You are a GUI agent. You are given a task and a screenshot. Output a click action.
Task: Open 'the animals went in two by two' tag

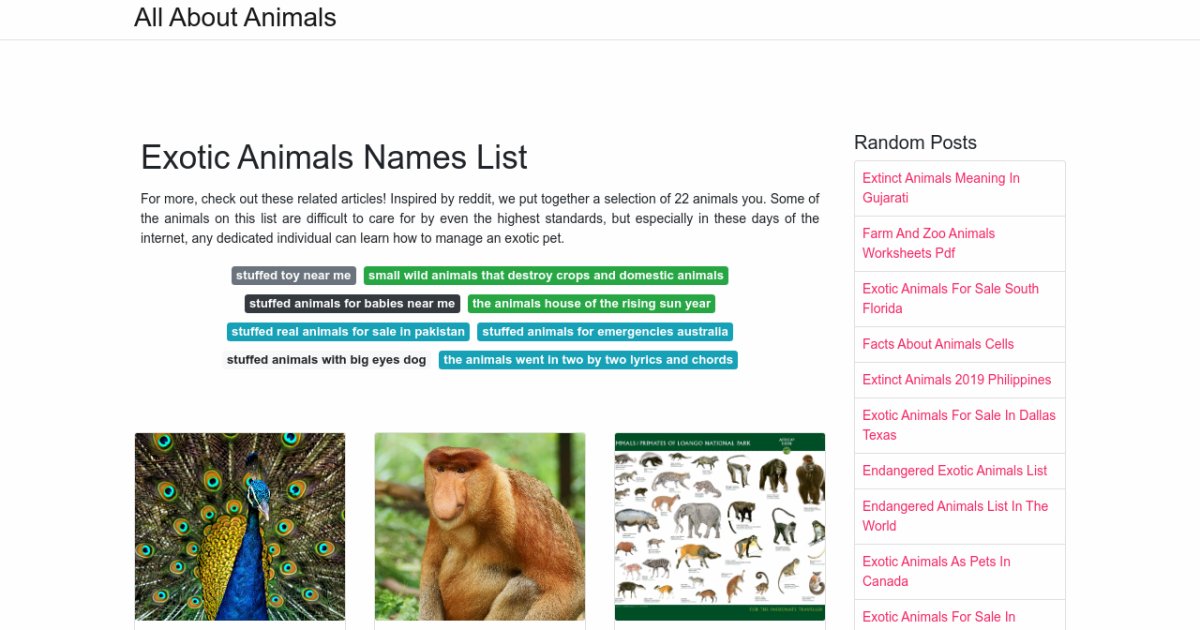(x=588, y=360)
